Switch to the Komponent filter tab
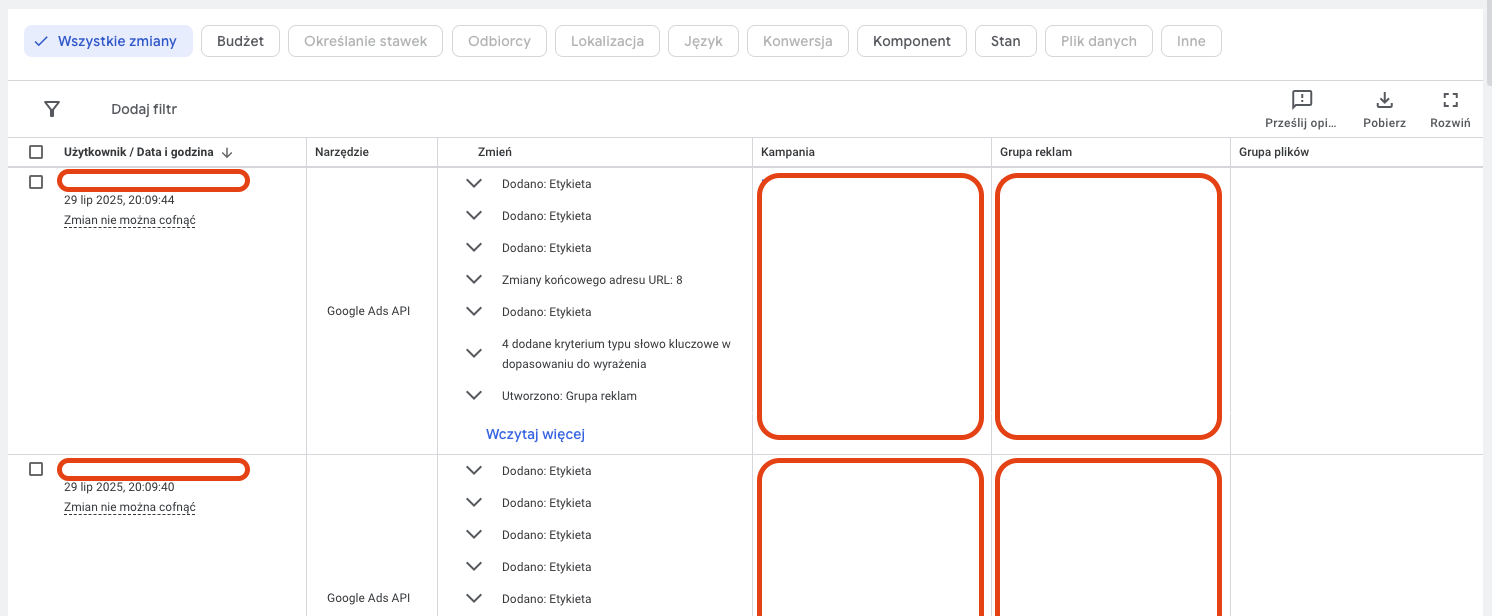The height and width of the screenshot is (616, 1492). 911,41
